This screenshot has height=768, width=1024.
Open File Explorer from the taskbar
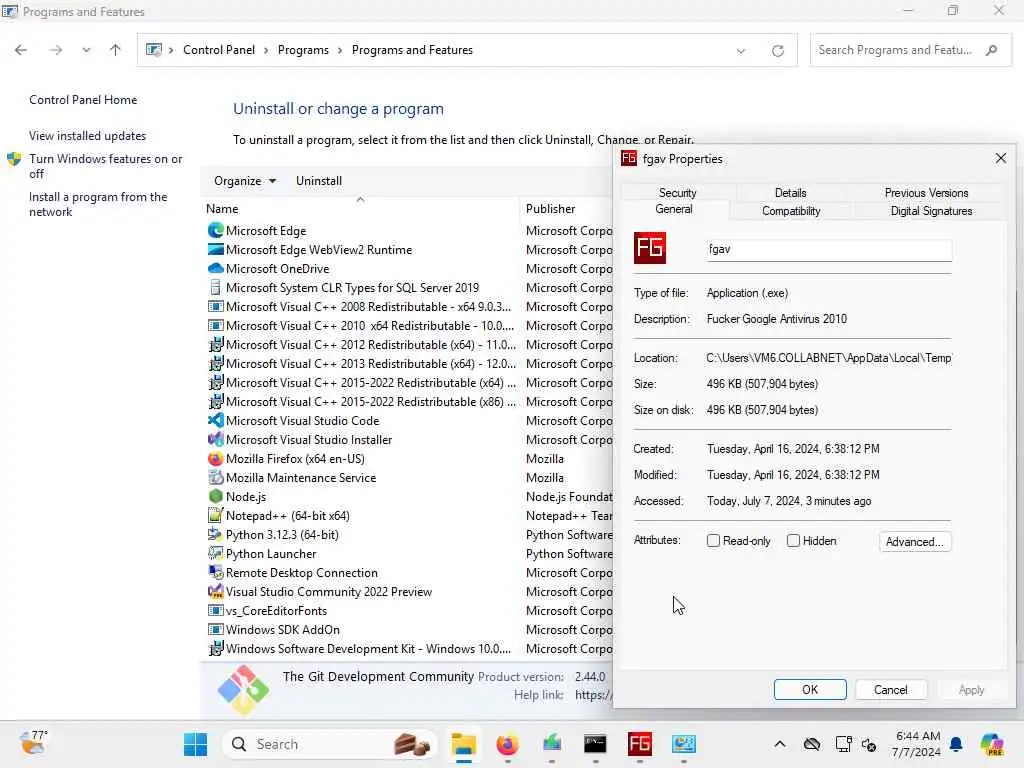pos(464,744)
